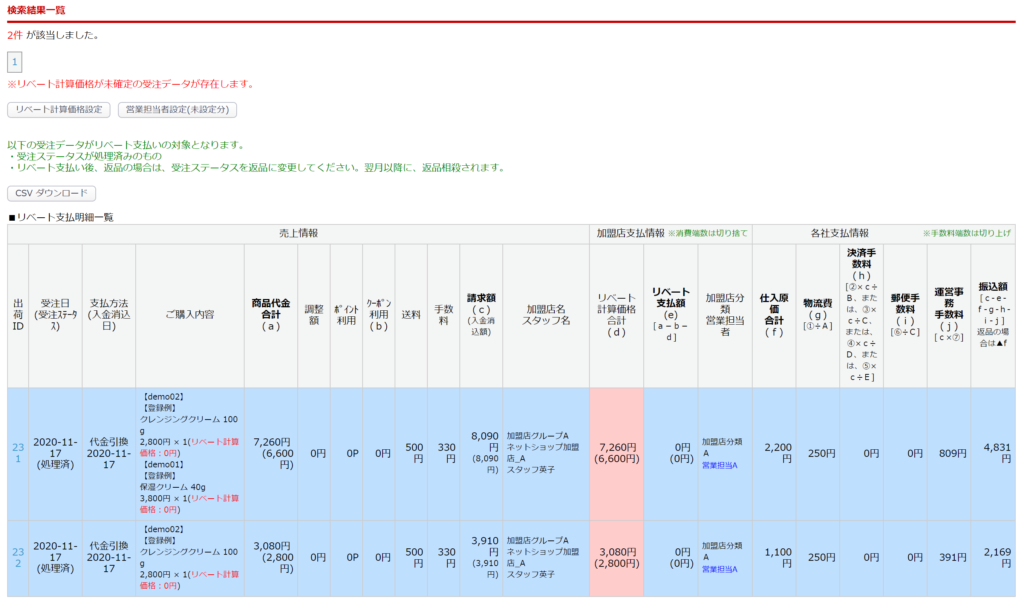Click the 請求額 (c) column header
Viewport: 1024px width, 612px height.
coord(481,314)
